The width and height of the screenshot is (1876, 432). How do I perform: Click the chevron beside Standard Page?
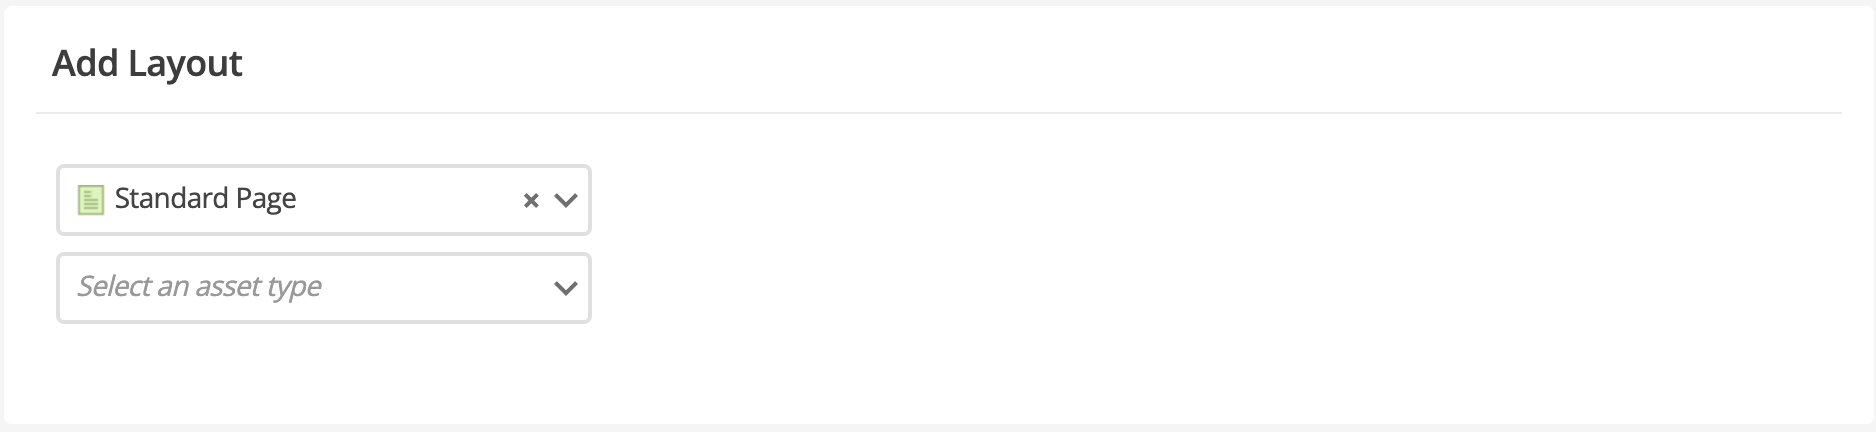point(566,201)
